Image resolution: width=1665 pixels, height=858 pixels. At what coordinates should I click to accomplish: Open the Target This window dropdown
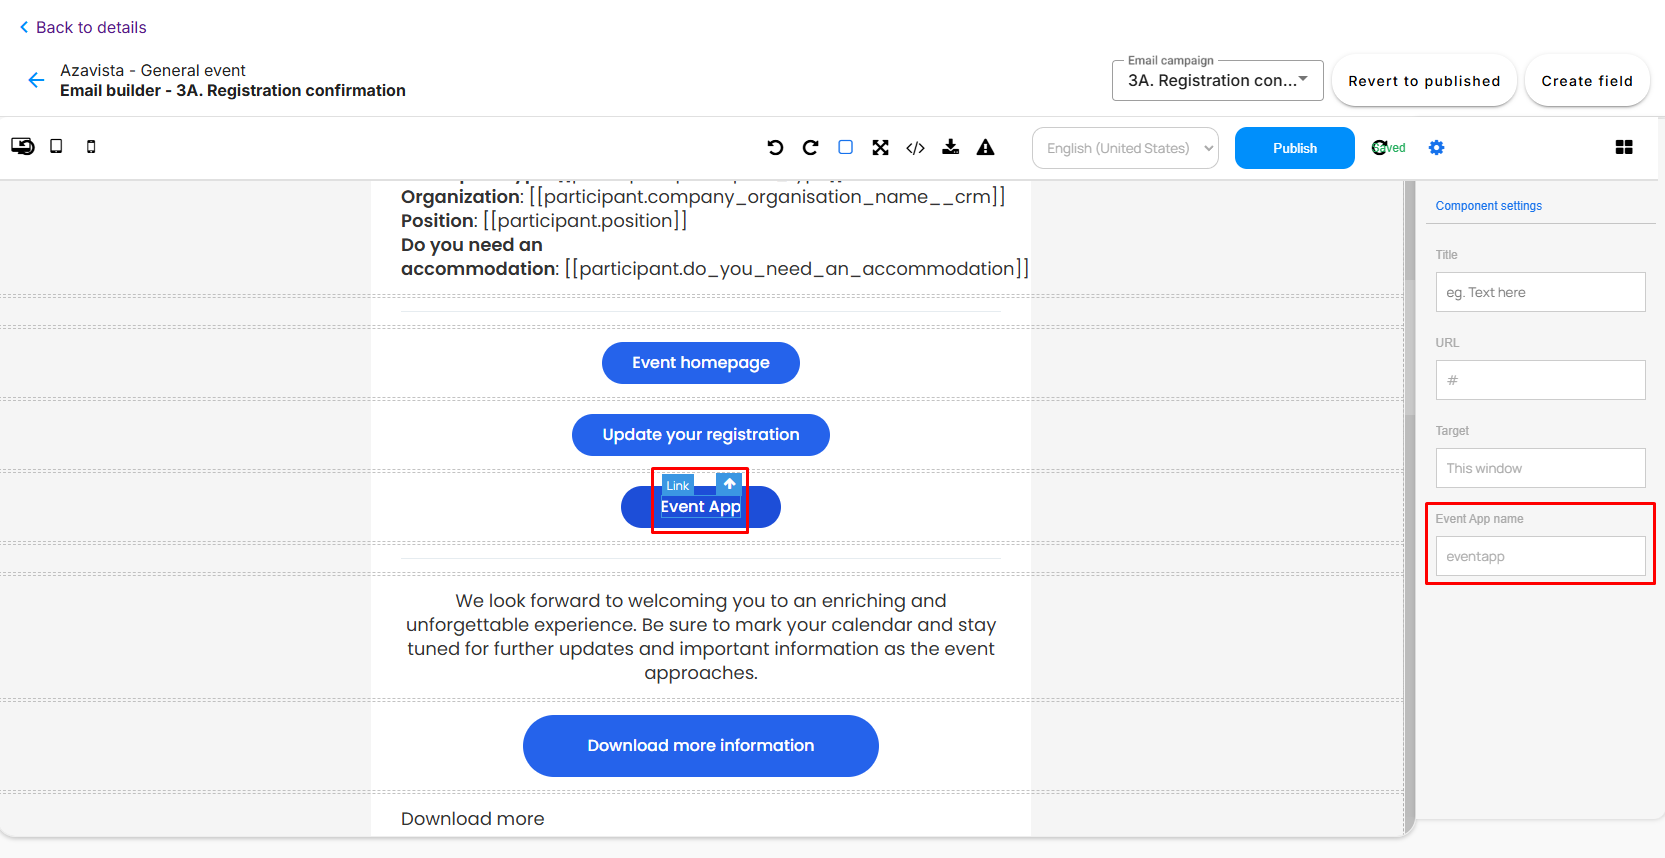pos(1539,468)
